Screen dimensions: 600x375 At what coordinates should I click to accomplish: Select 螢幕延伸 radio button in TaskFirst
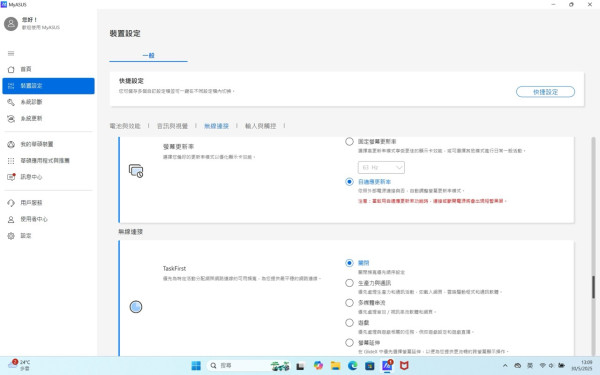click(x=349, y=342)
